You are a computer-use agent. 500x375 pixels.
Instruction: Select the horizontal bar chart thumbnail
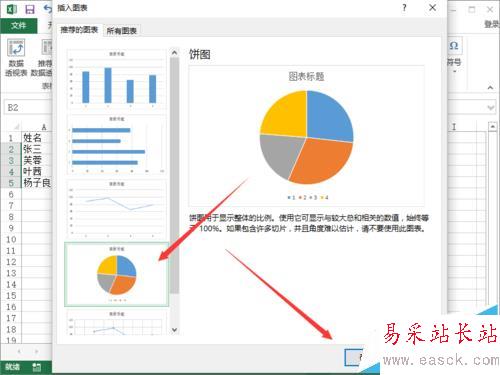click(117, 144)
